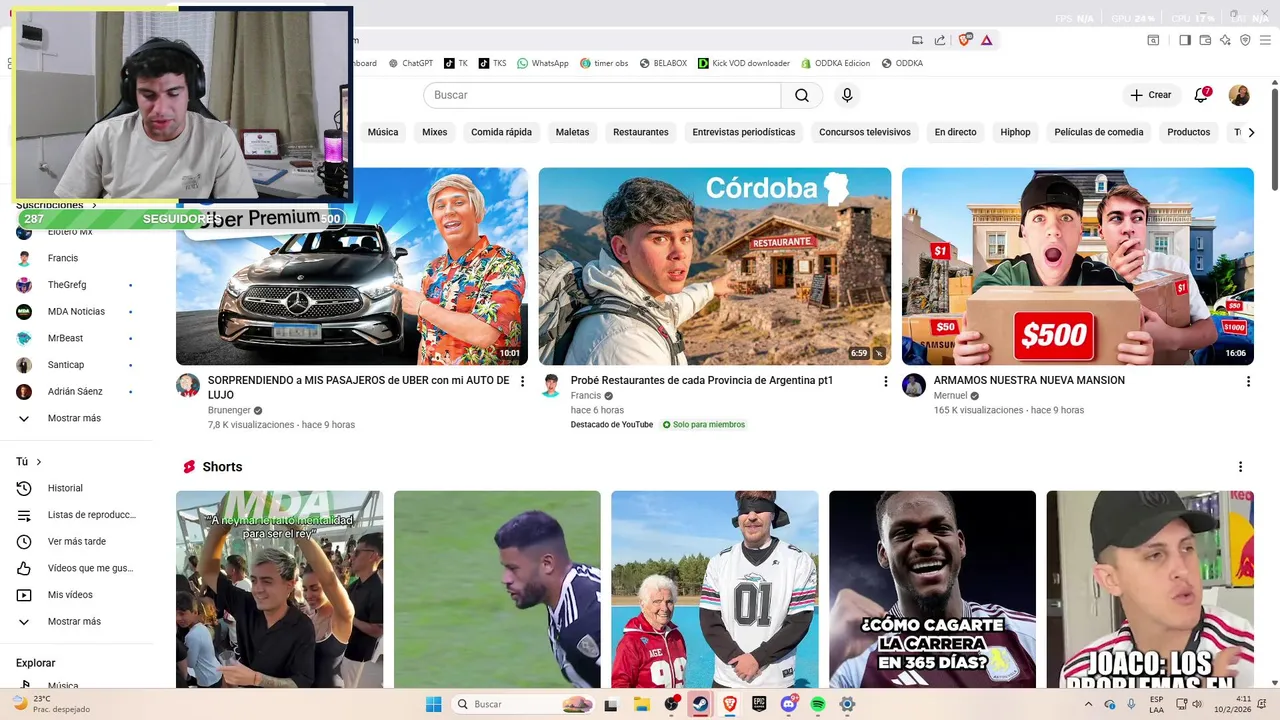Click the YouTube search magnifier button
Image resolution: width=1280 pixels, height=720 pixels.
pos(802,95)
